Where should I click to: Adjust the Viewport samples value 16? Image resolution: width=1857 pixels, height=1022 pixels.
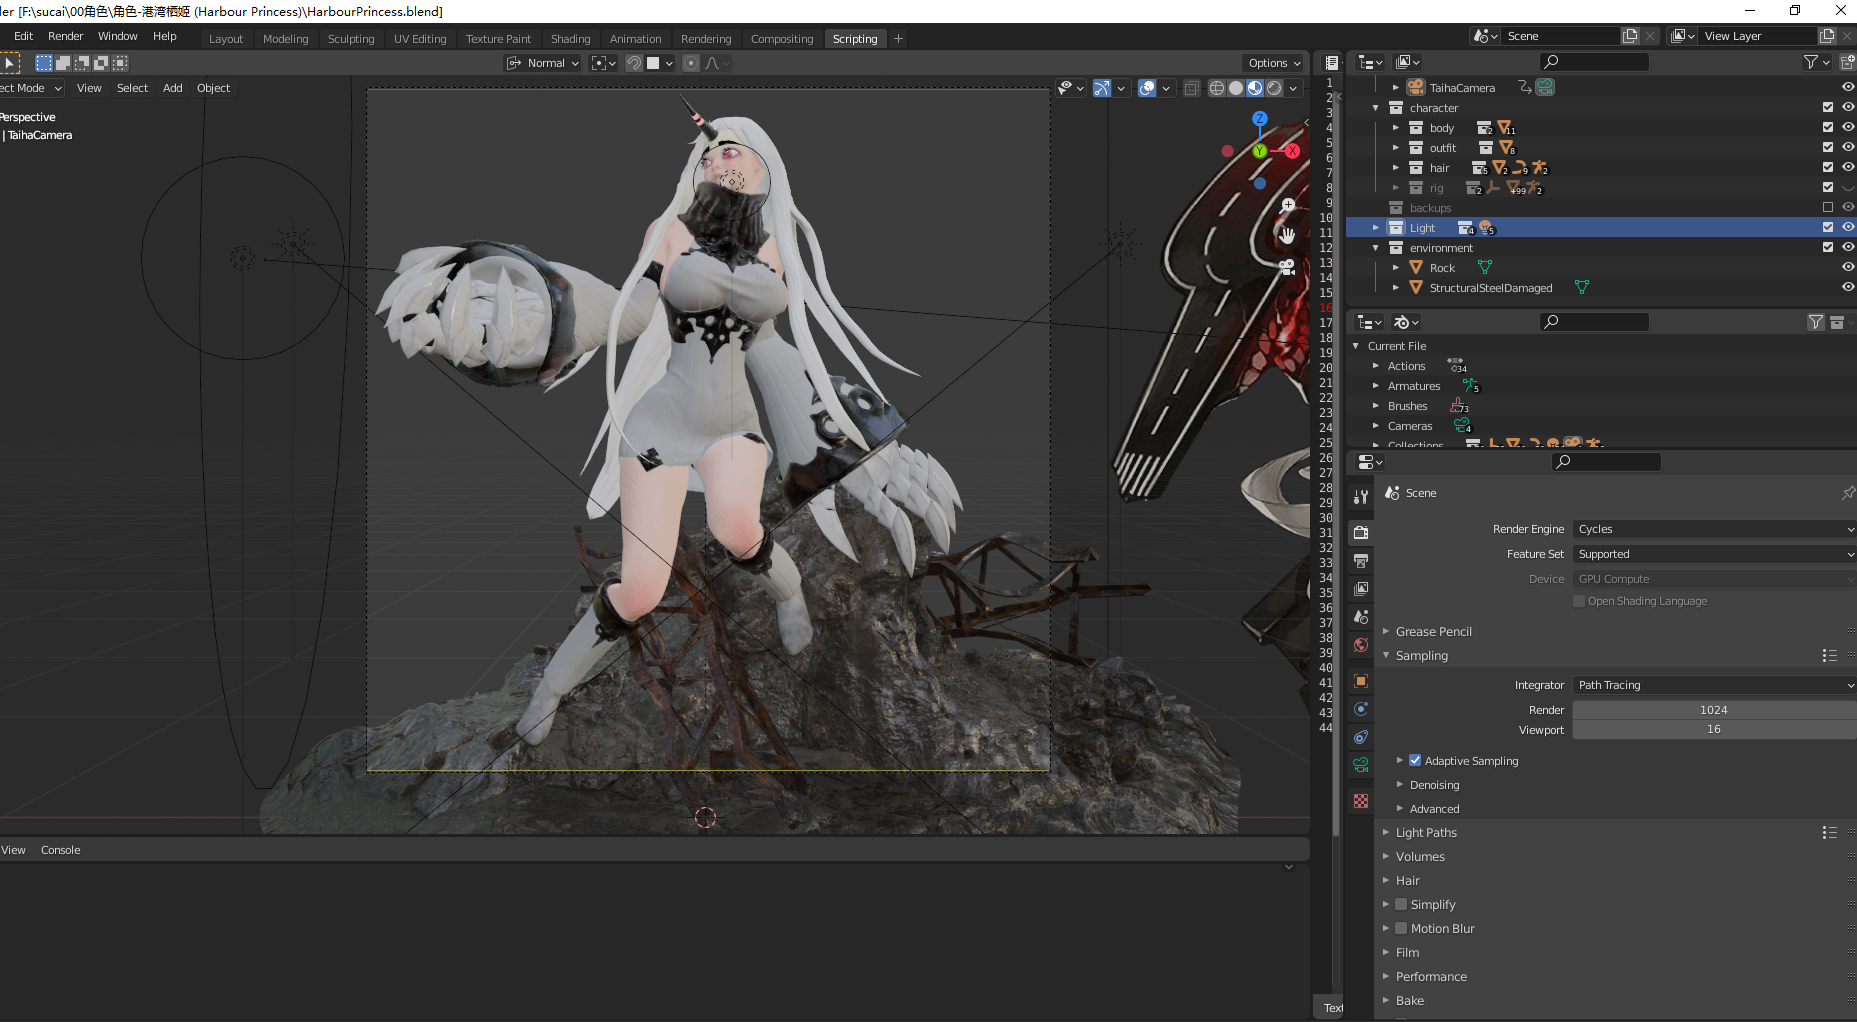1714,729
